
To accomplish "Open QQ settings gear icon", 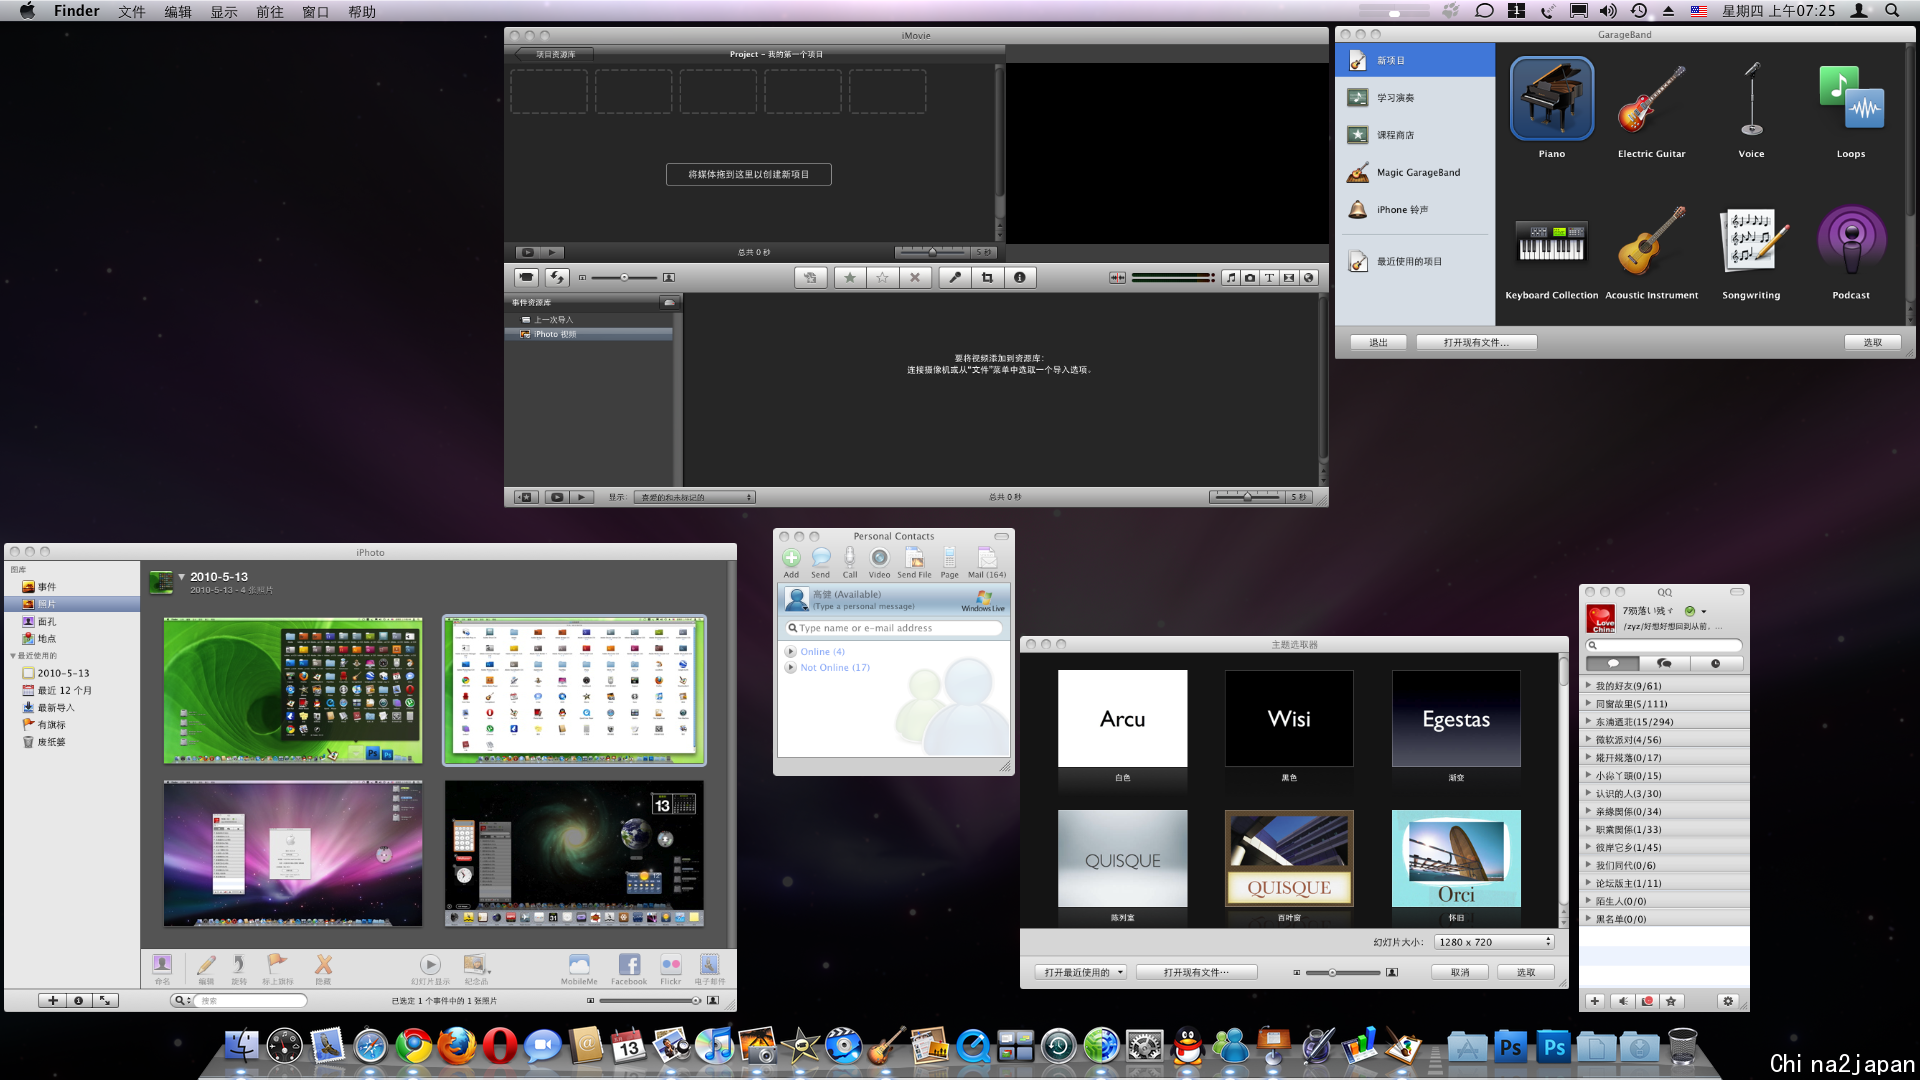I will [1727, 1001].
